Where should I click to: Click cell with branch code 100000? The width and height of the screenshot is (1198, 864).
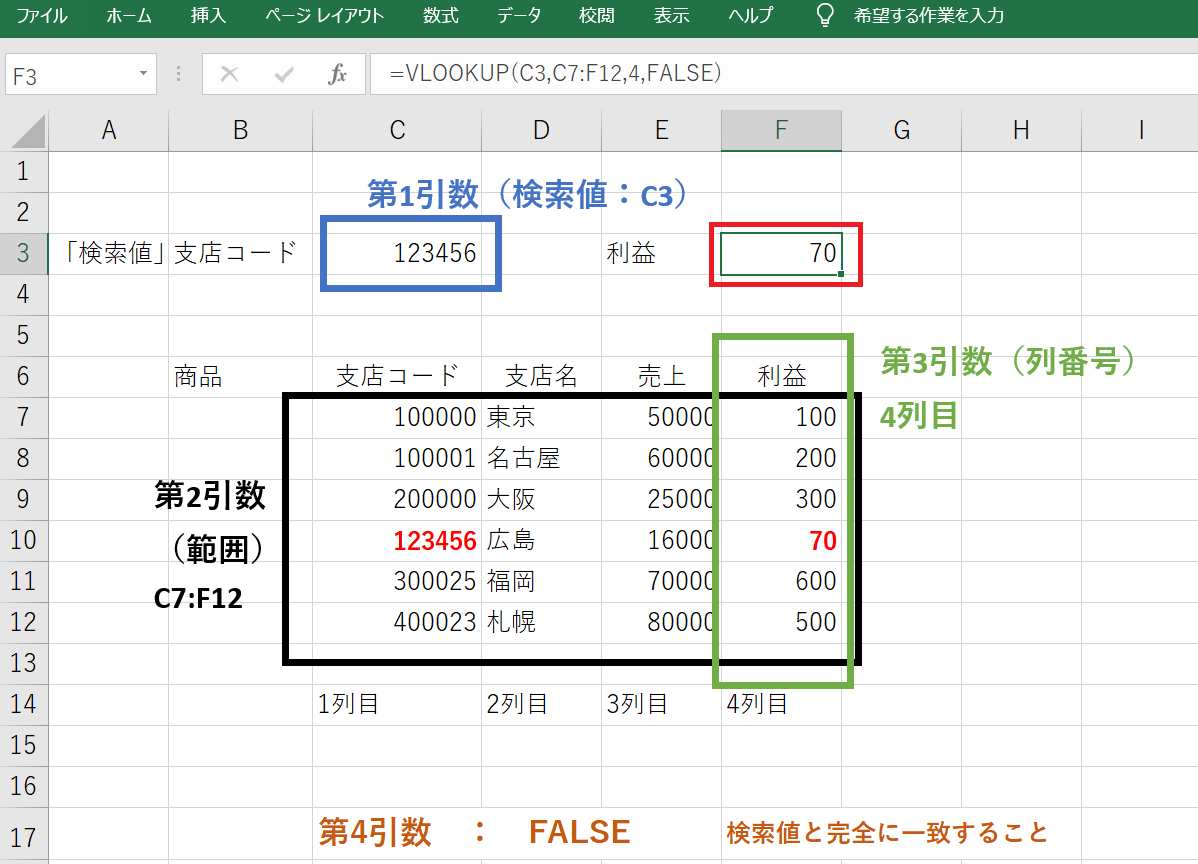pyautogui.click(x=397, y=417)
